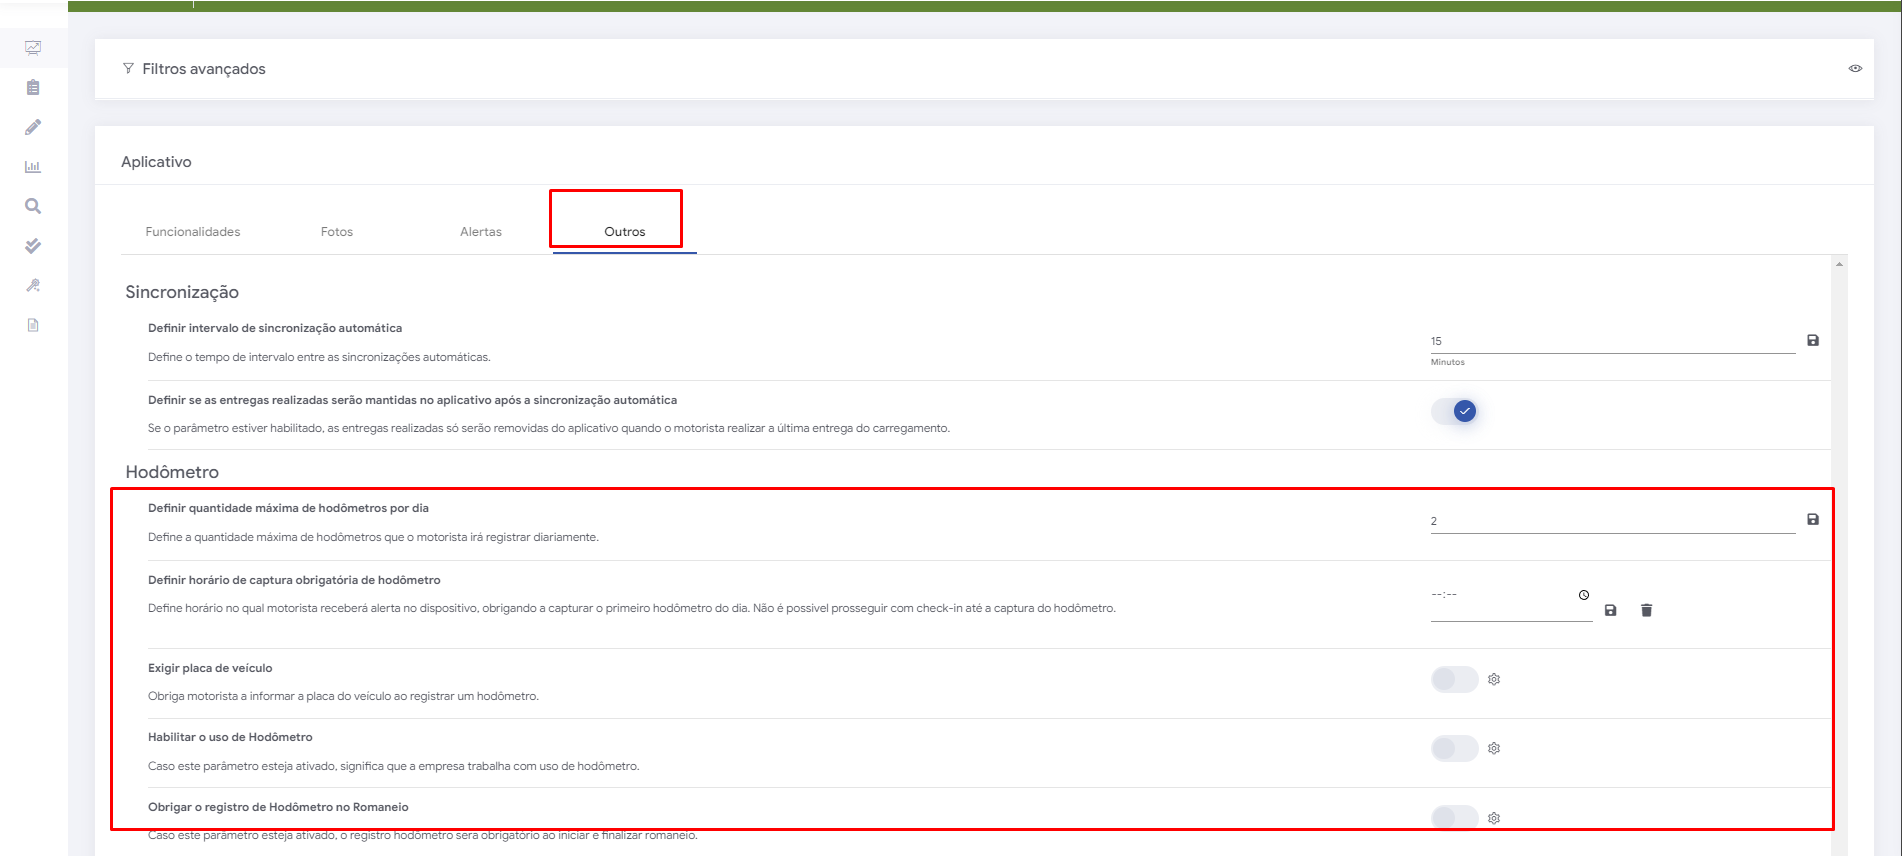Image resolution: width=1902 pixels, height=856 pixels.
Task: Save the sync interval value
Action: pyautogui.click(x=1813, y=340)
